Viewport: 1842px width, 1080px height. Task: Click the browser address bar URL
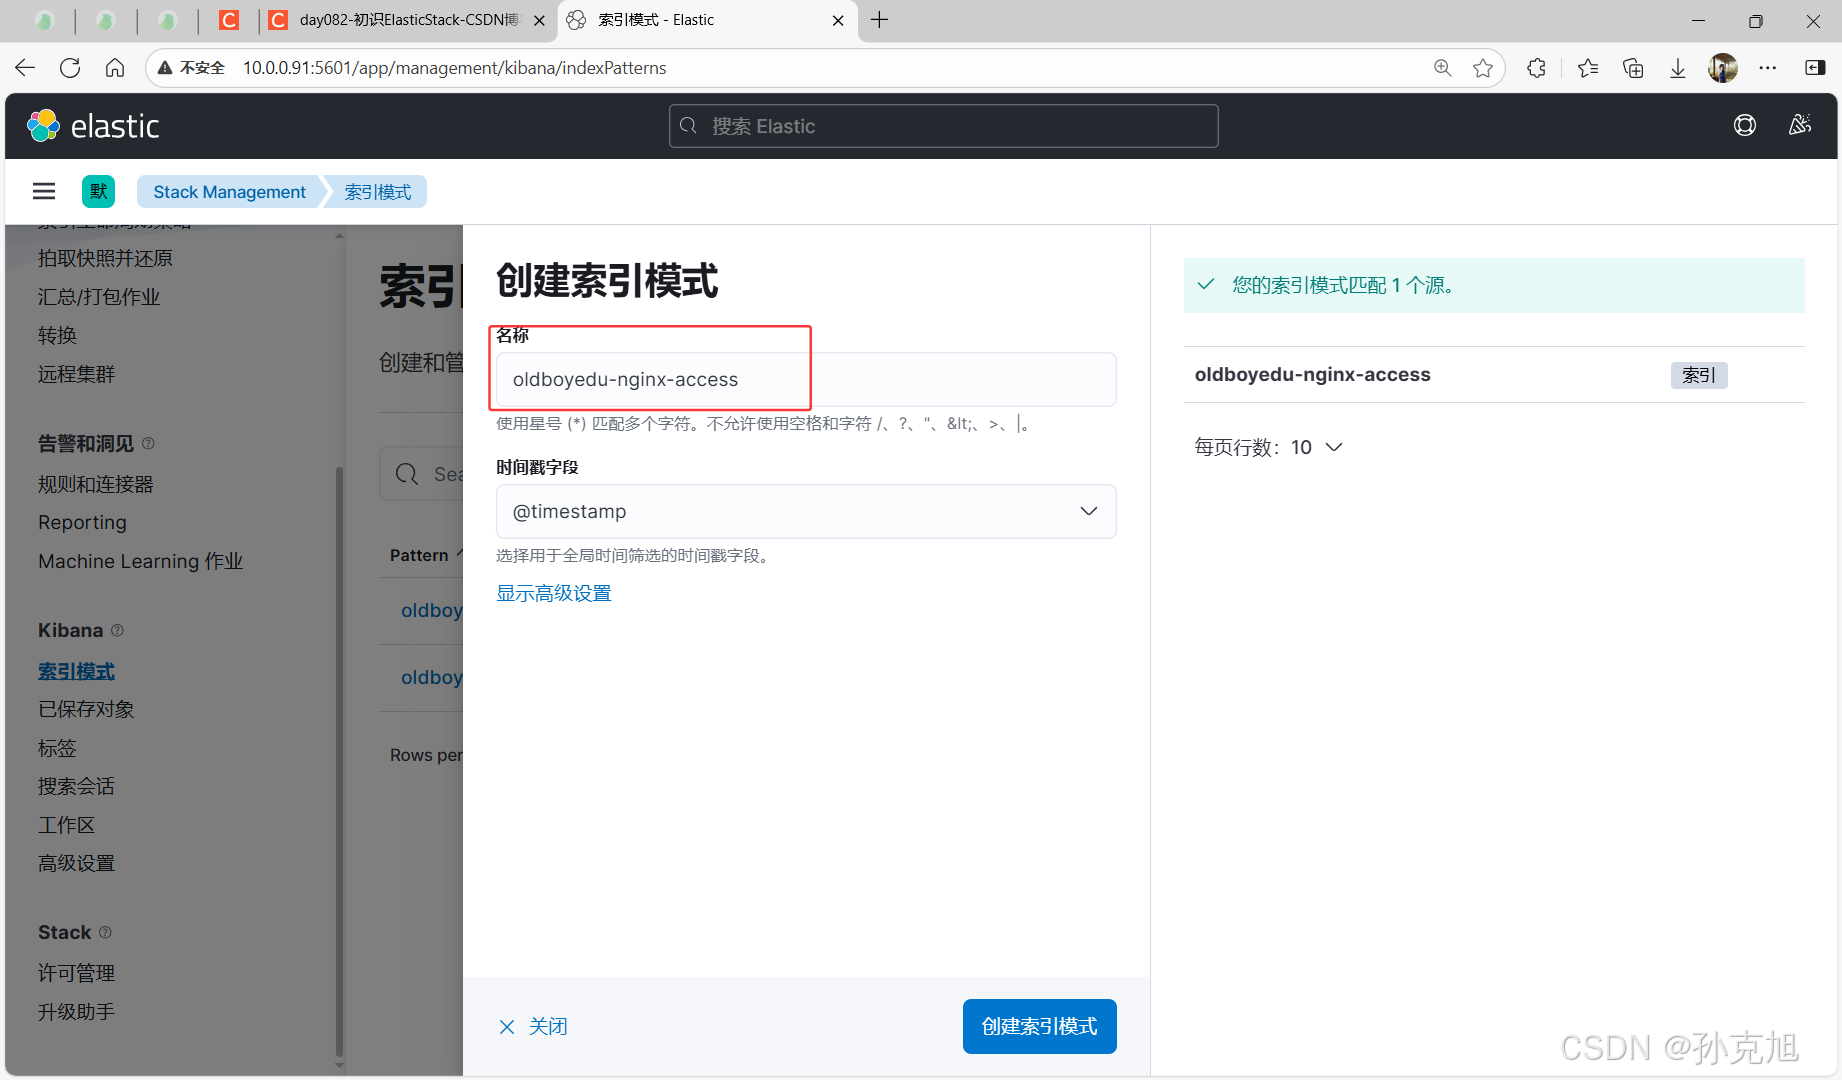click(454, 68)
